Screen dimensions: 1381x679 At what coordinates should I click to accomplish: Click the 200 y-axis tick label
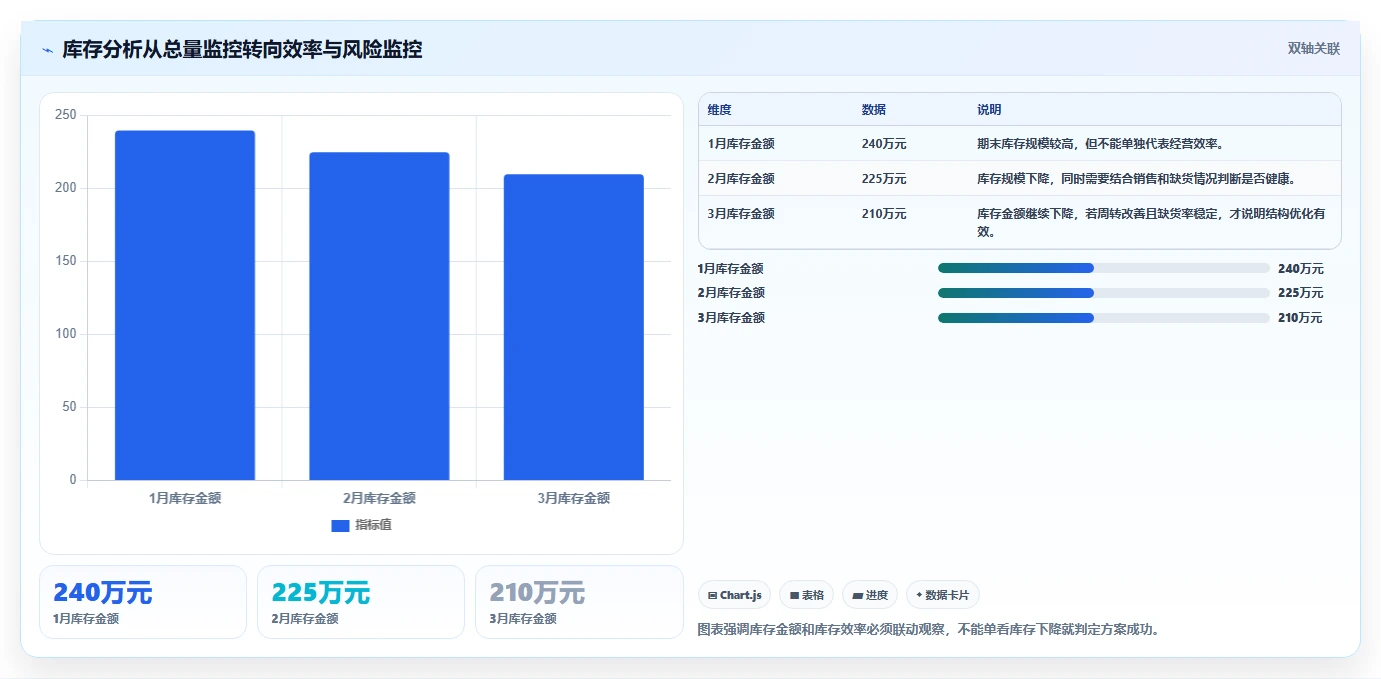66,188
